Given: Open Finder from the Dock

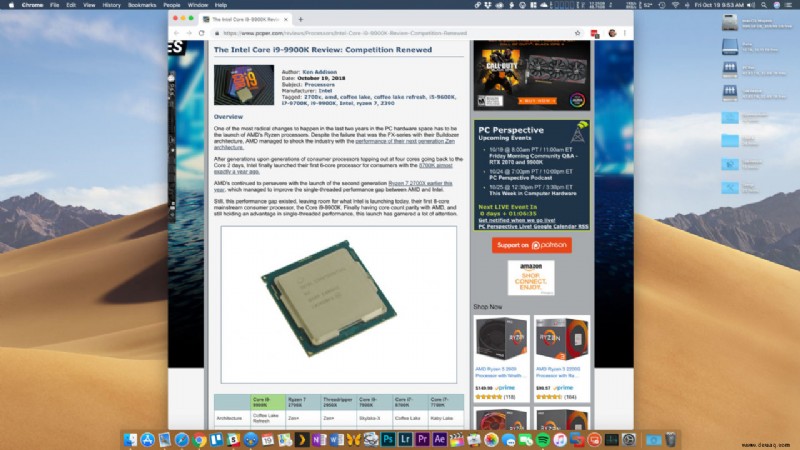Looking at the screenshot, I should (x=130, y=440).
